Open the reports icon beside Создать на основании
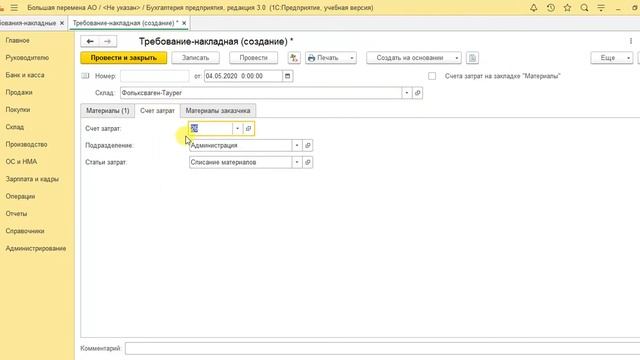 [x=472, y=58]
